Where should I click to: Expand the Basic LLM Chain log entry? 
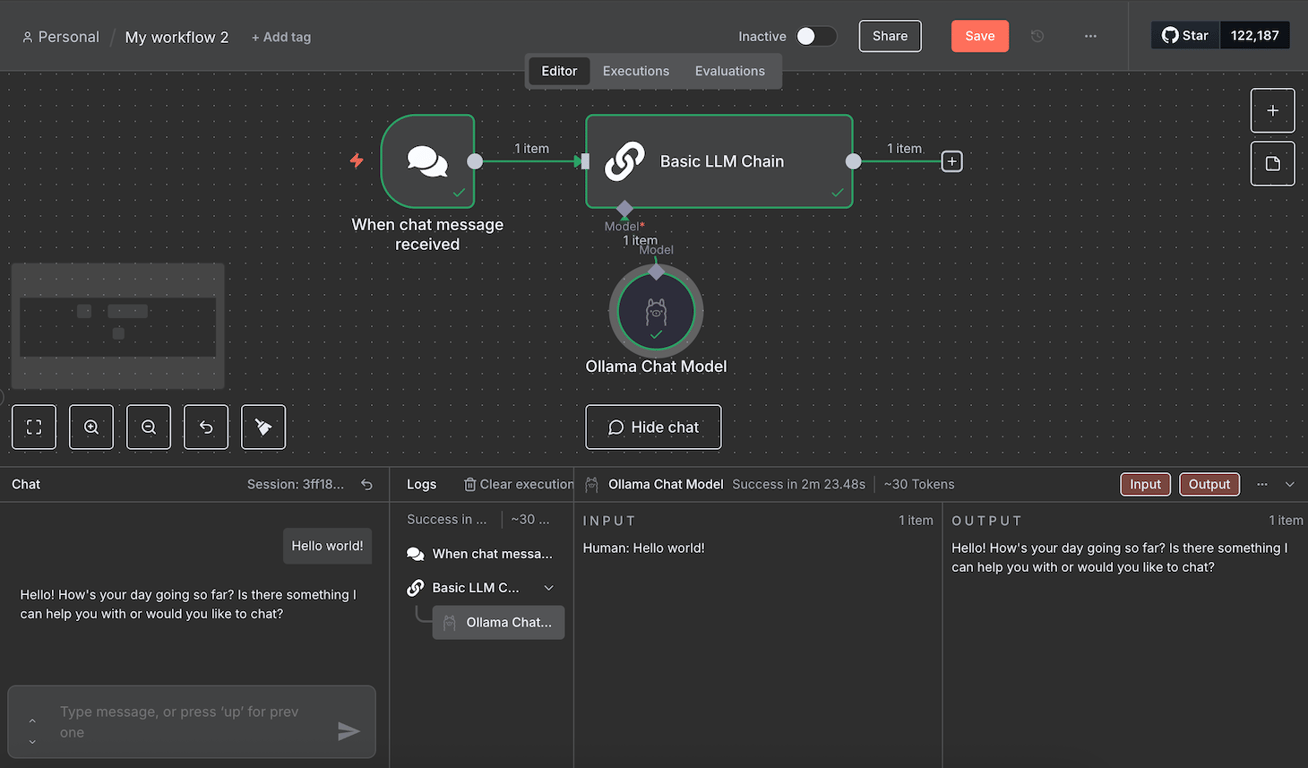[x=548, y=587]
